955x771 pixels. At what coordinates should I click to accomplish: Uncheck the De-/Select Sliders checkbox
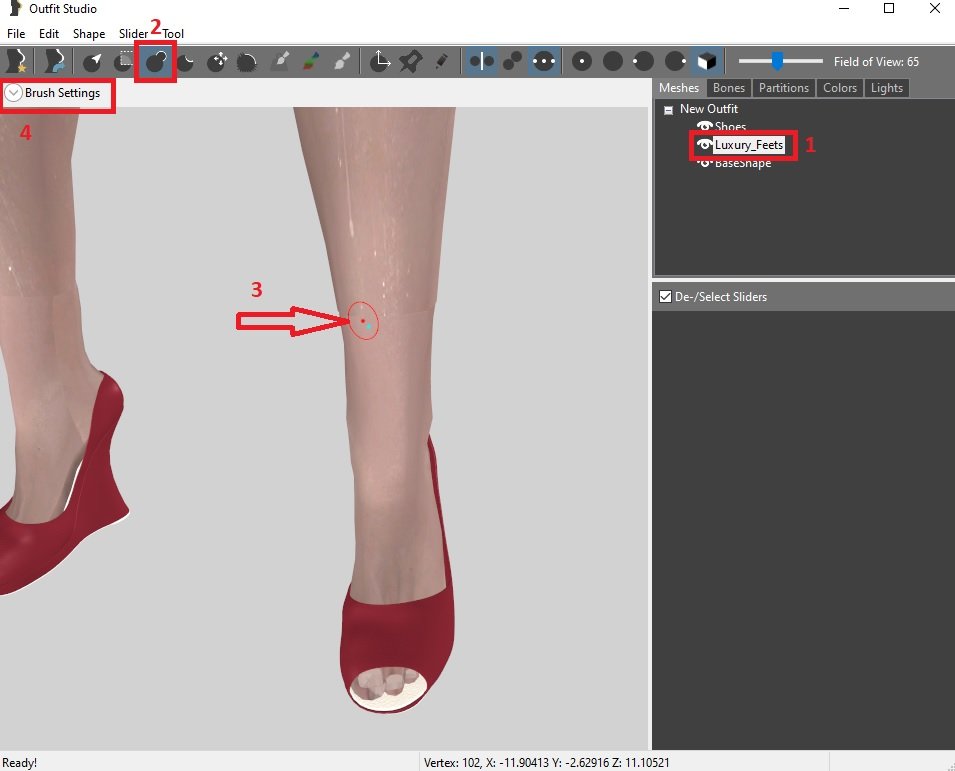point(665,297)
